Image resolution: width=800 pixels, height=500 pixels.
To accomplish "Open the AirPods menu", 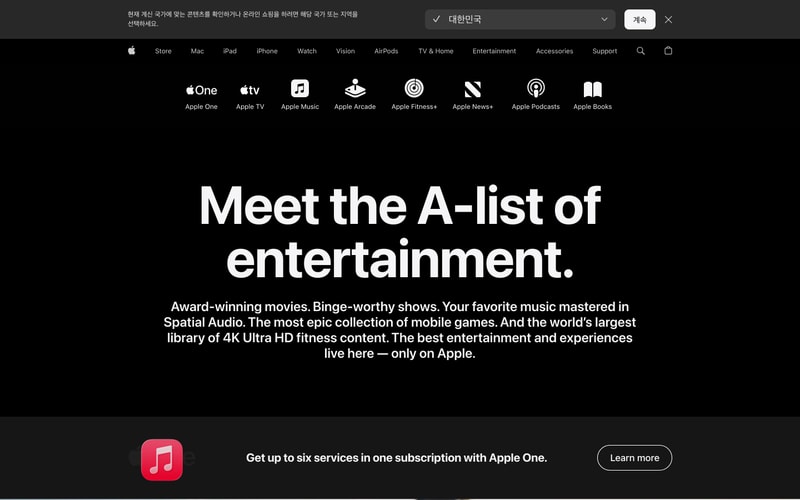I will pyautogui.click(x=386, y=51).
